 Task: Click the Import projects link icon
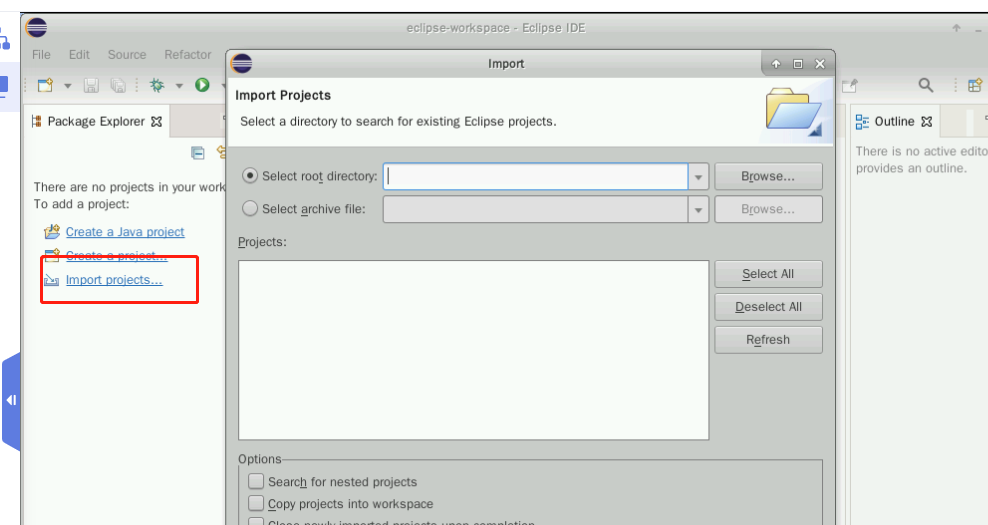coord(52,280)
